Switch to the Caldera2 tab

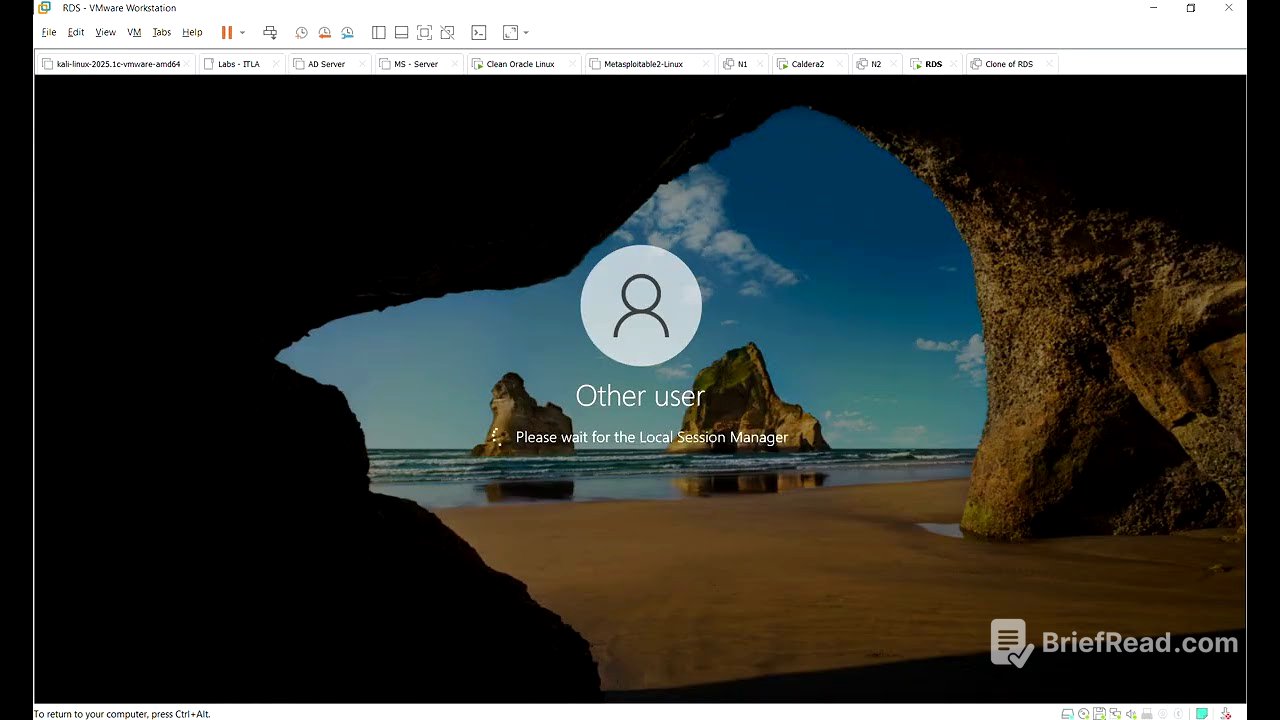tap(807, 64)
